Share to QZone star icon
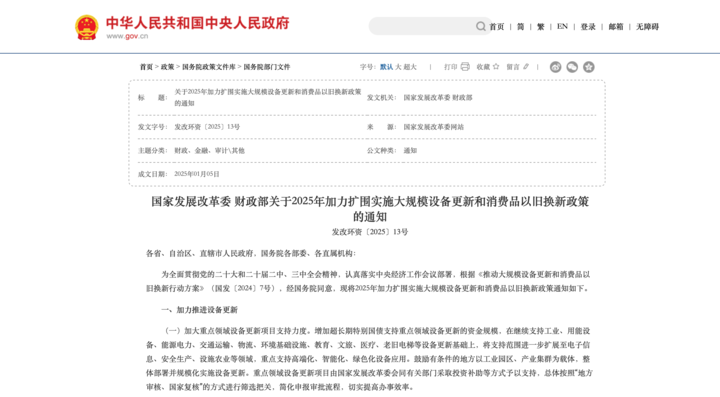The image size is (720, 397). point(589,67)
